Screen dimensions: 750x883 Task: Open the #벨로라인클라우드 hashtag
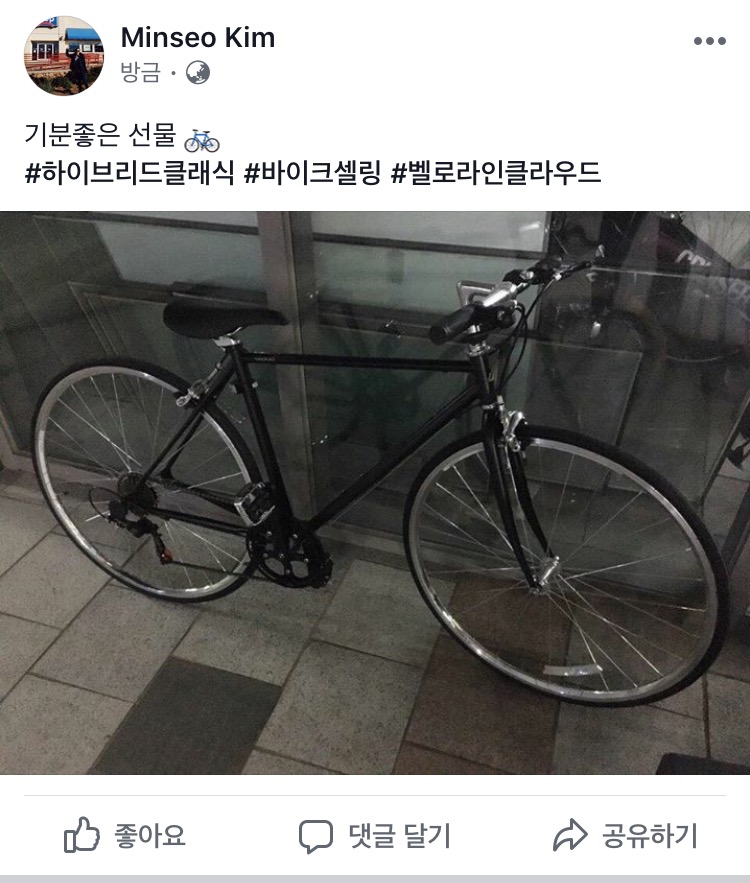coord(496,172)
